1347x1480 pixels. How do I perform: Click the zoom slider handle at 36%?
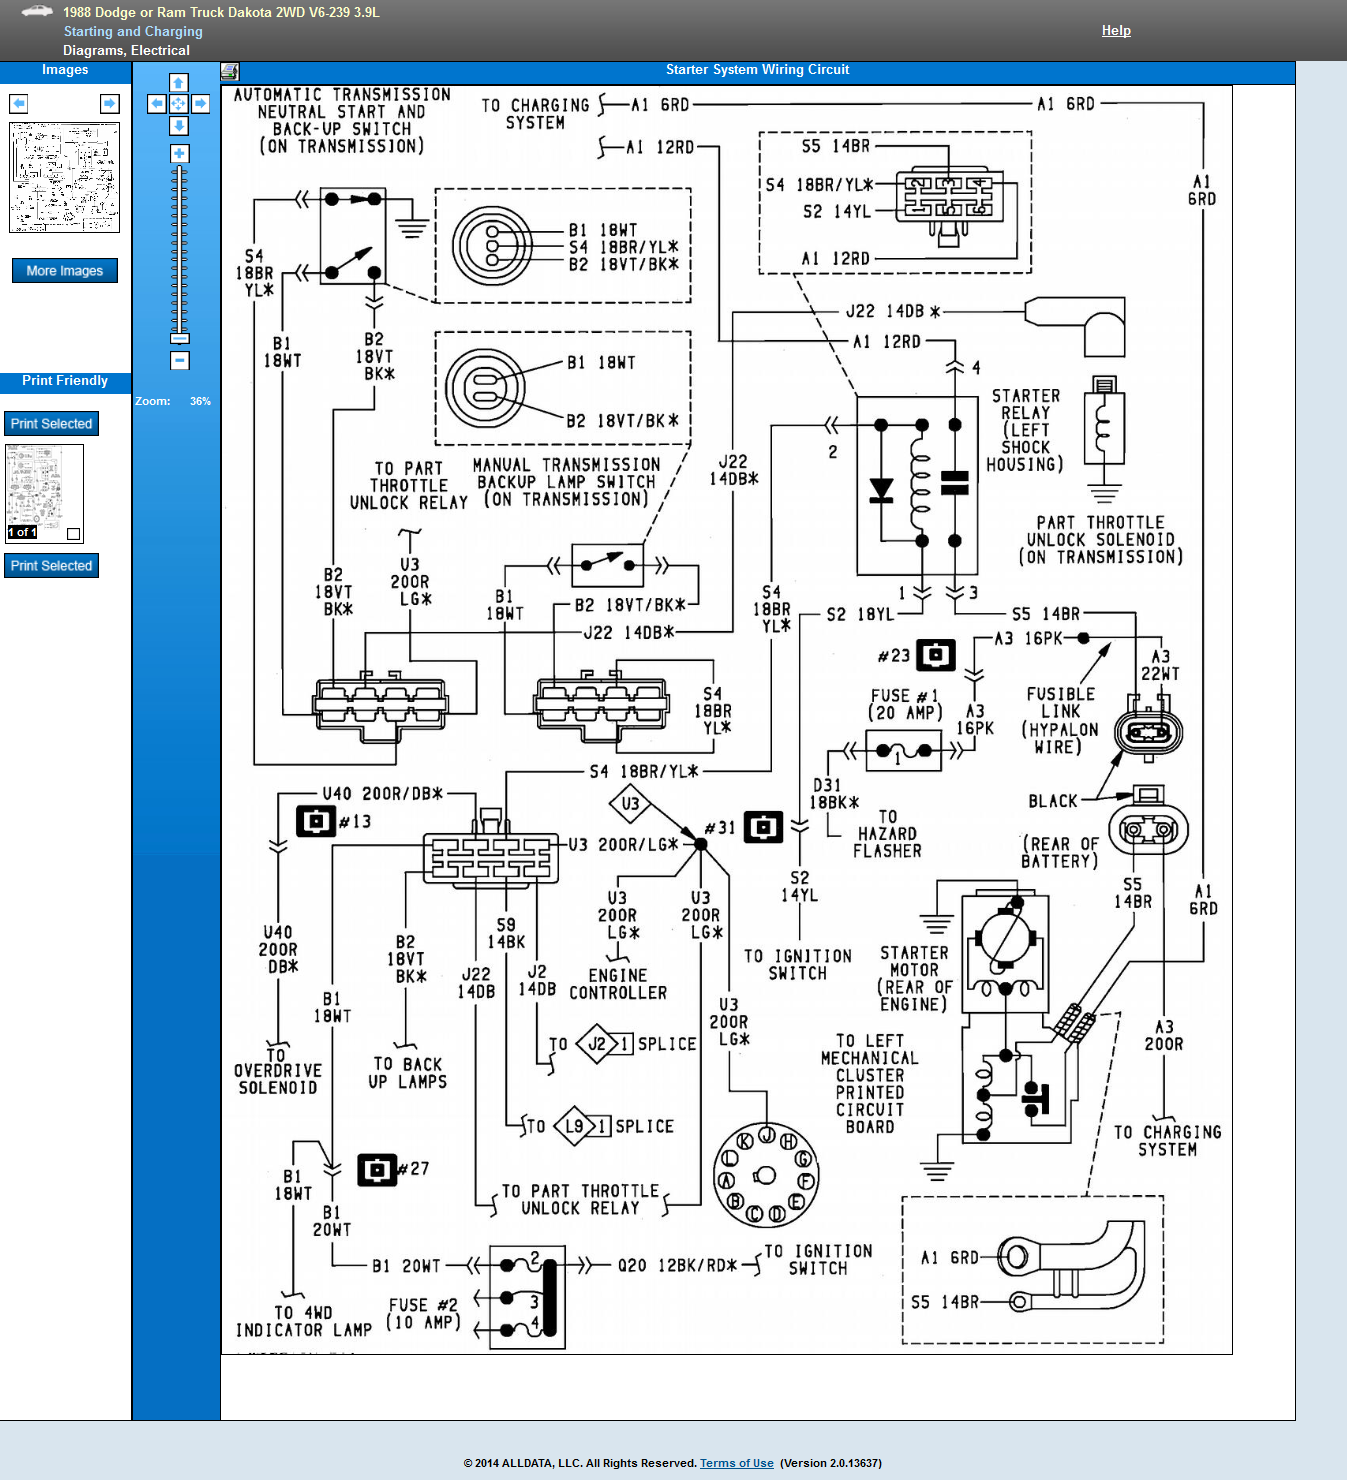(x=178, y=338)
